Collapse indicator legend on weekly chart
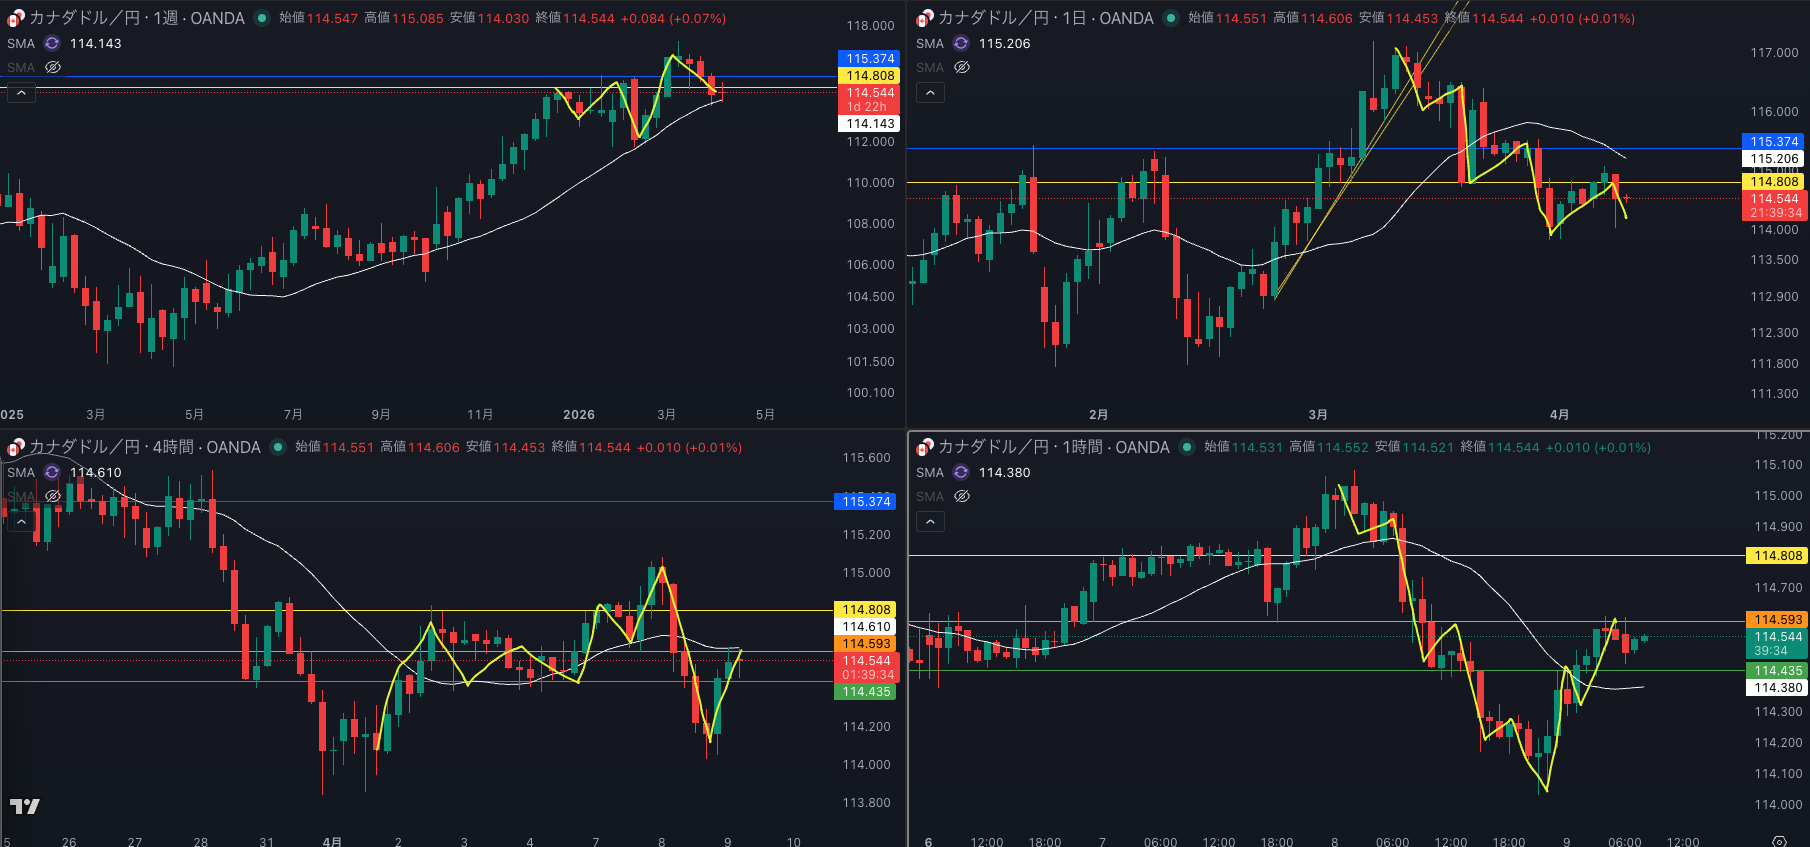Viewport: 1810px width, 847px height. pyautogui.click(x=21, y=93)
